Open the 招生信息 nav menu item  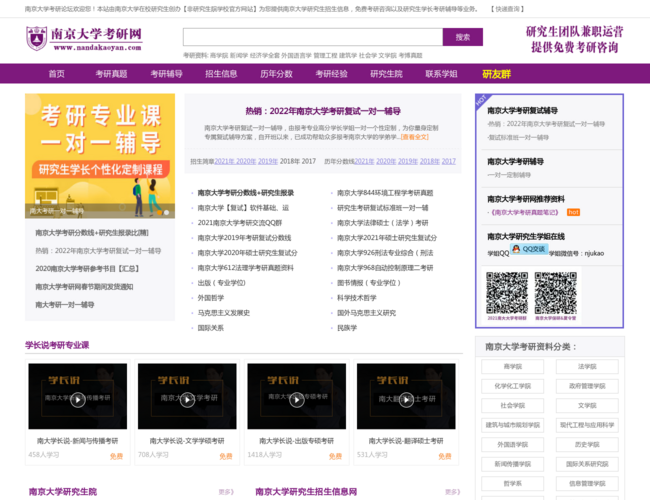221,74
